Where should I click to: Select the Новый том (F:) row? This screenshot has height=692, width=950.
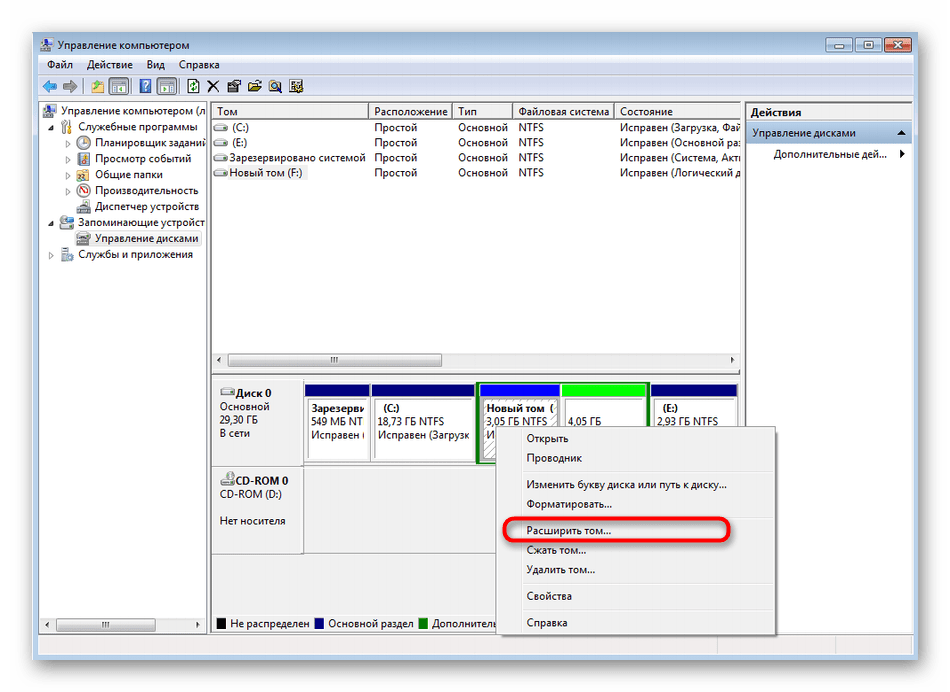[x=265, y=173]
